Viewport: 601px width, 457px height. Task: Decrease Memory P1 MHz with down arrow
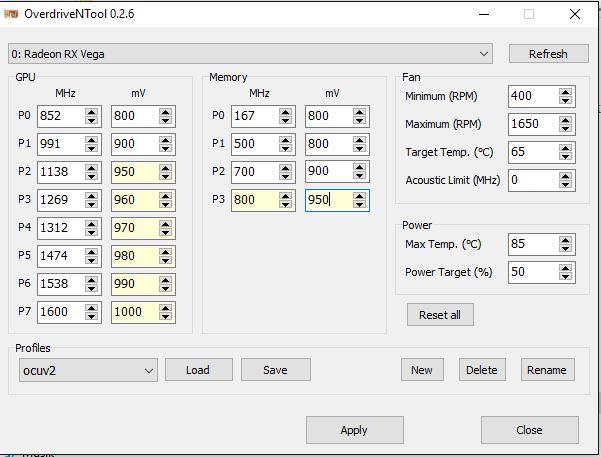click(x=286, y=148)
